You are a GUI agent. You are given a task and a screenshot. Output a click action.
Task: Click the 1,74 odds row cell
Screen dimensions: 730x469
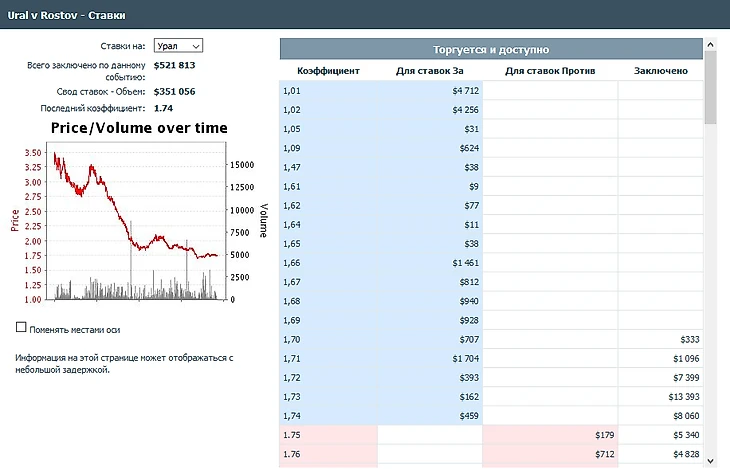(x=328, y=415)
